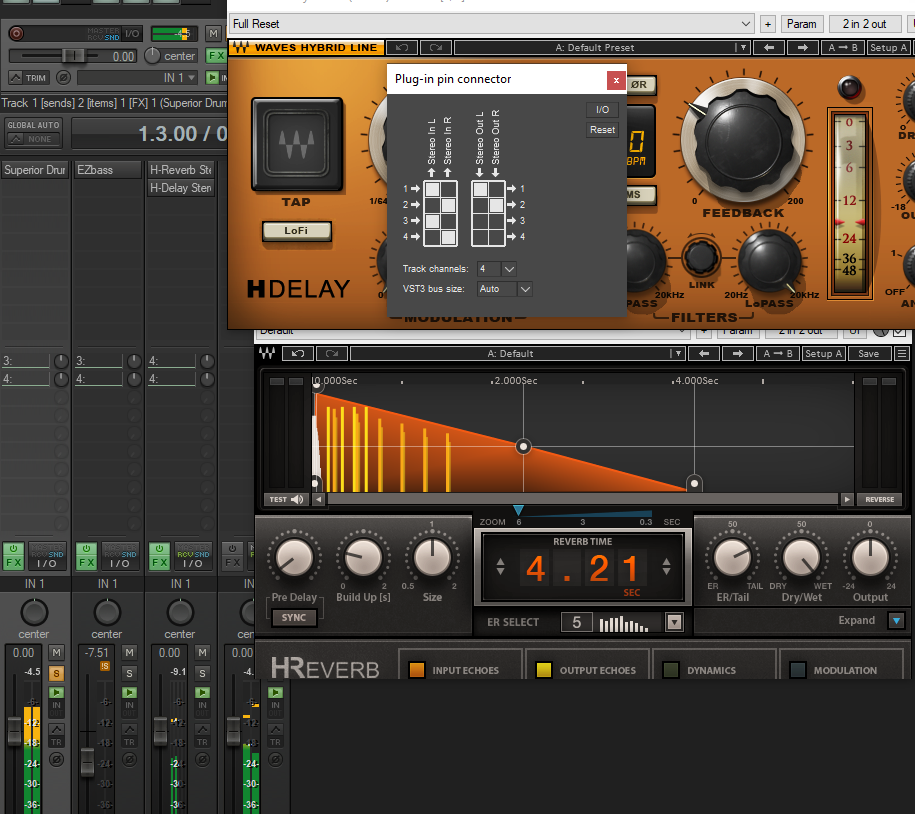Go to next preset in H-Reverb toolbar

738,354
